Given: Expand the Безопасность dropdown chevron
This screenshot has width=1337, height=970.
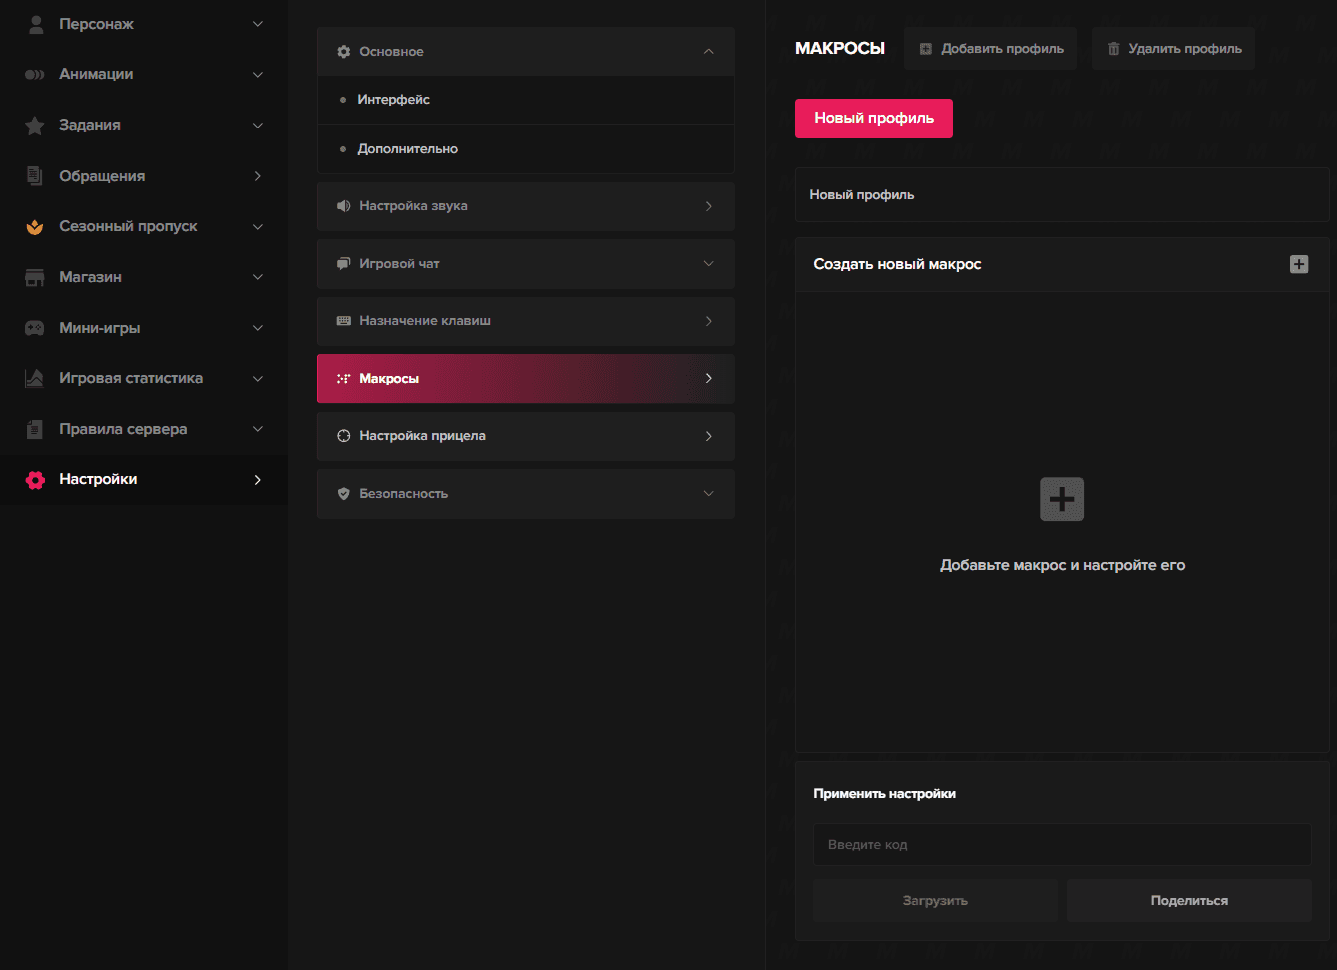Looking at the screenshot, I should pos(708,494).
